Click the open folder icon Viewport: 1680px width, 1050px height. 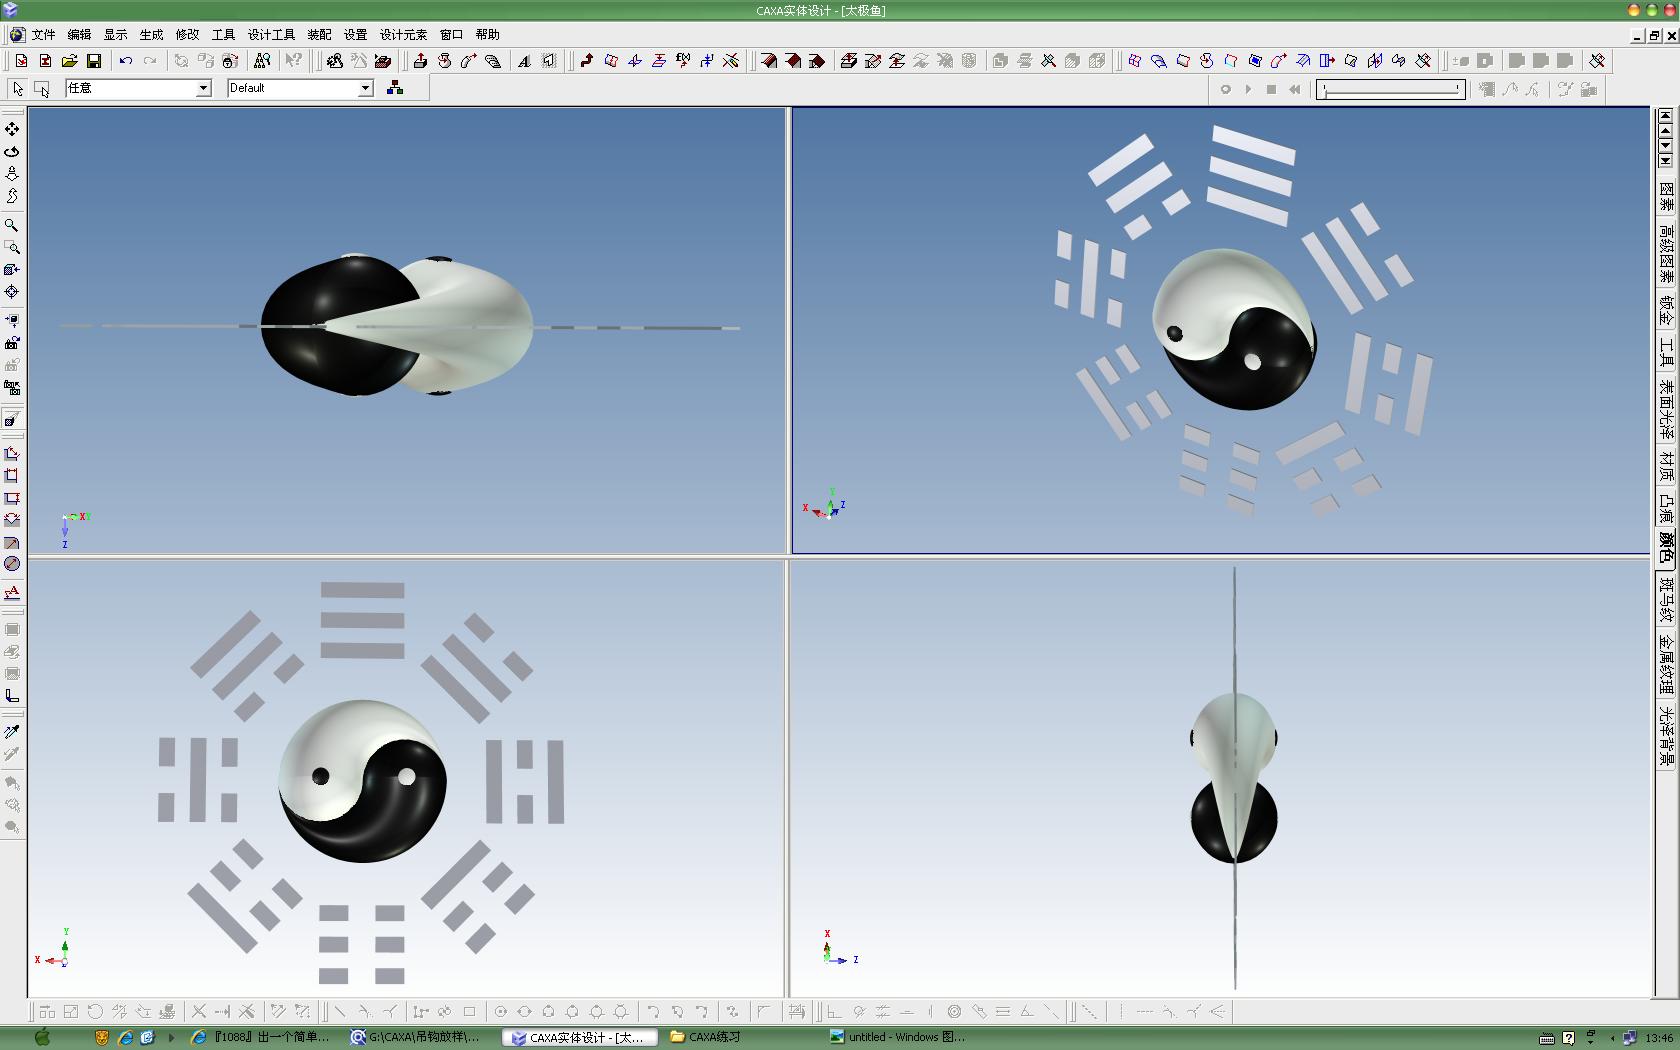(x=69, y=61)
